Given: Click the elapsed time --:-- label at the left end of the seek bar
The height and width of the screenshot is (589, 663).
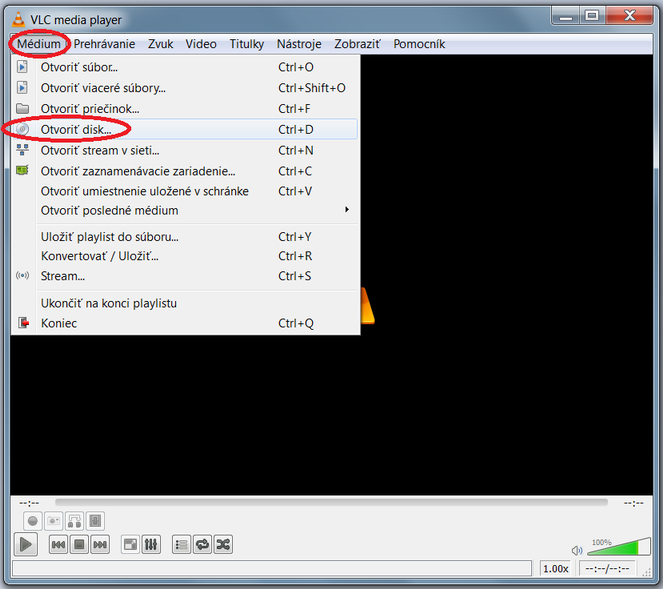Looking at the screenshot, I should [x=29, y=503].
